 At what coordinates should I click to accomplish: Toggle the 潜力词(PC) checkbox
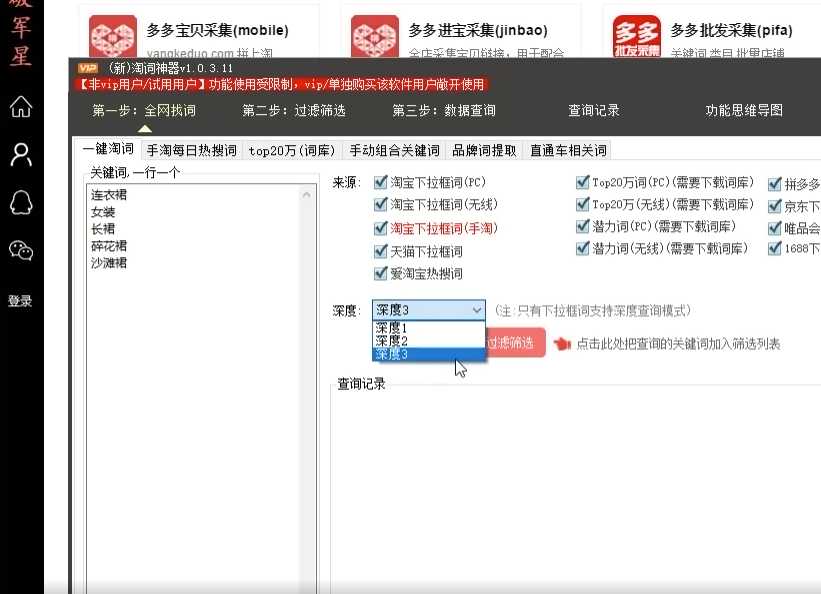coord(582,226)
